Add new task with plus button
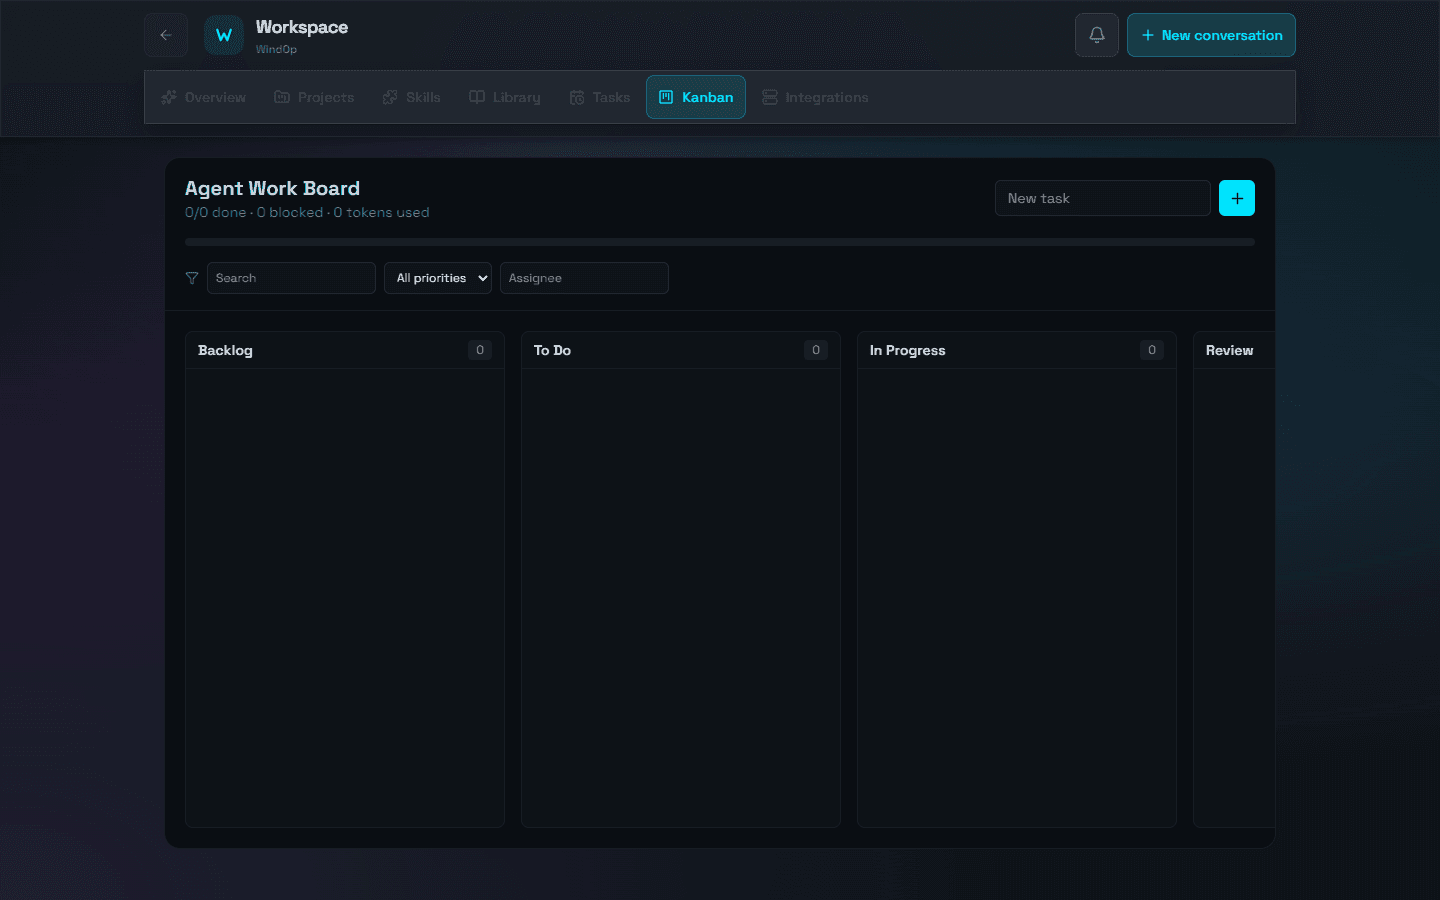This screenshot has height=900, width=1440. 1237,198
